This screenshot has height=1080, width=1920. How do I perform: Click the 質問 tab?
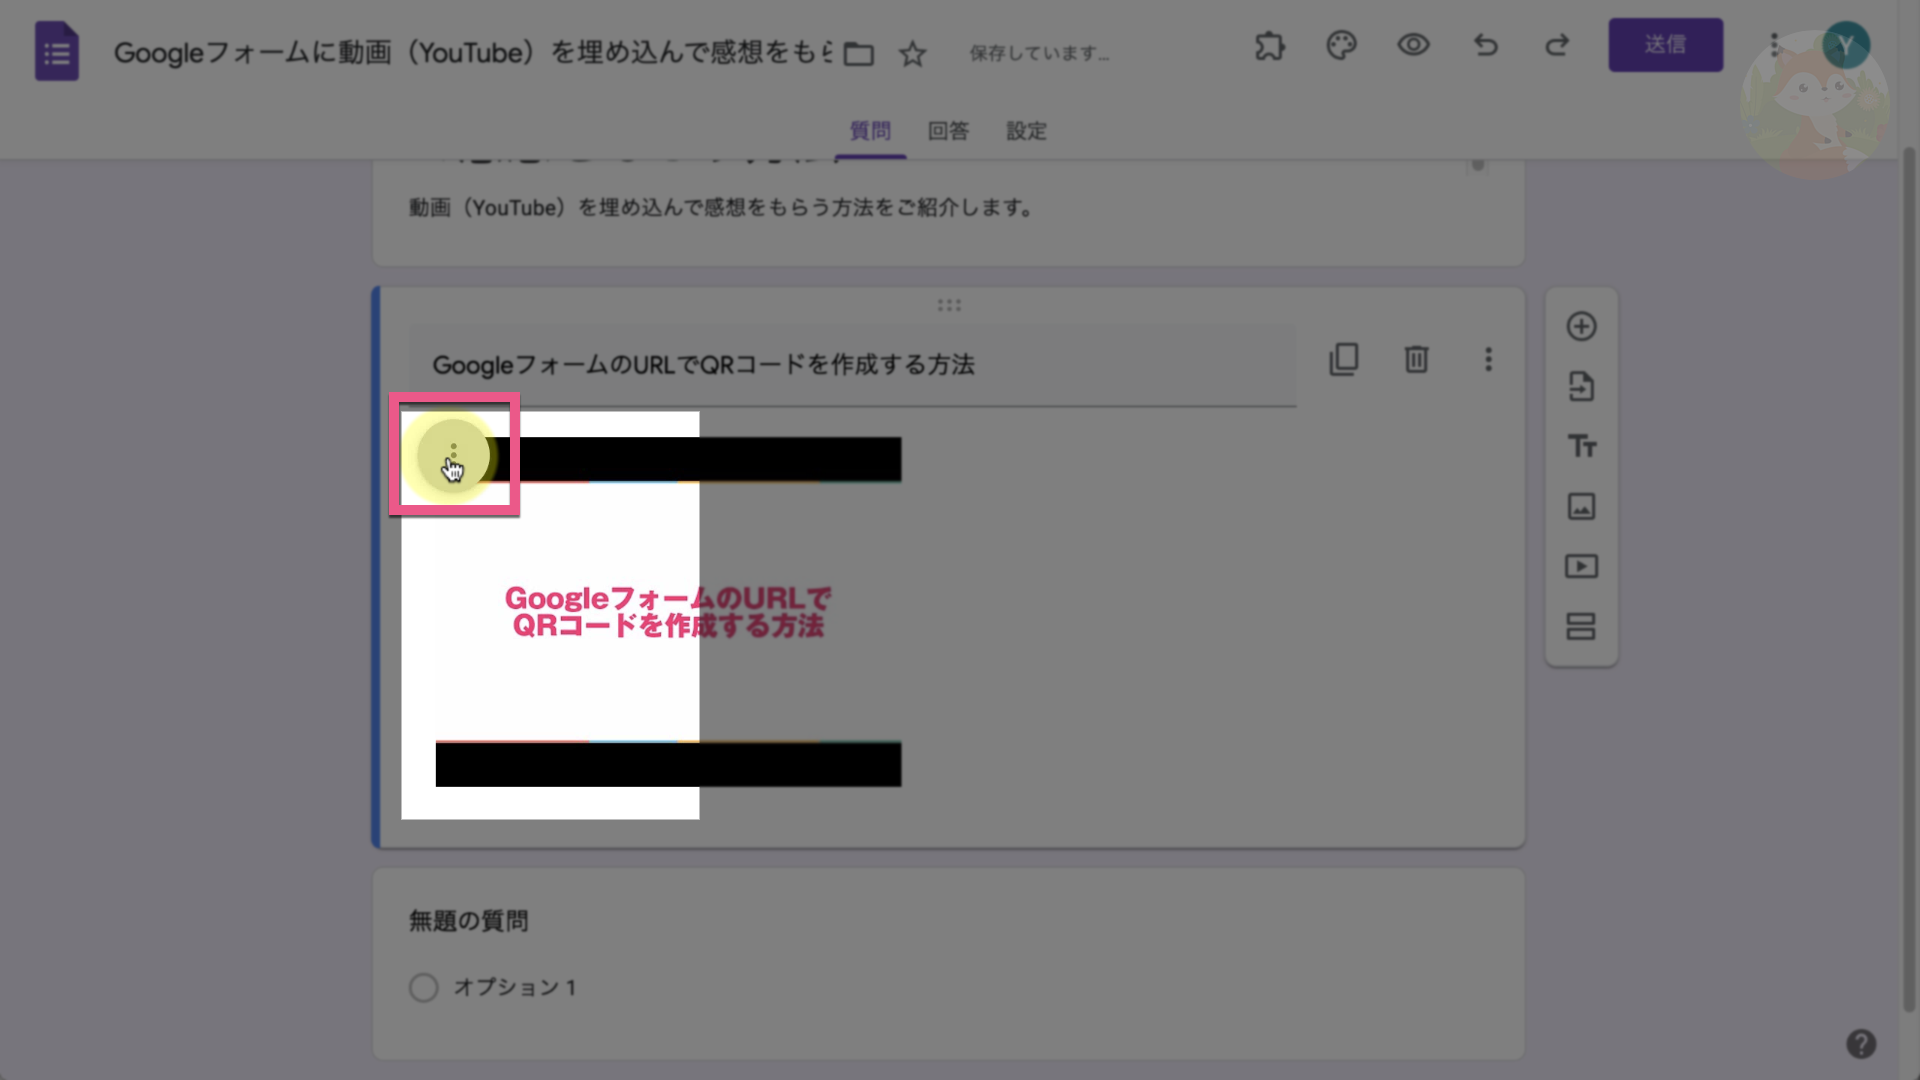[870, 129]
